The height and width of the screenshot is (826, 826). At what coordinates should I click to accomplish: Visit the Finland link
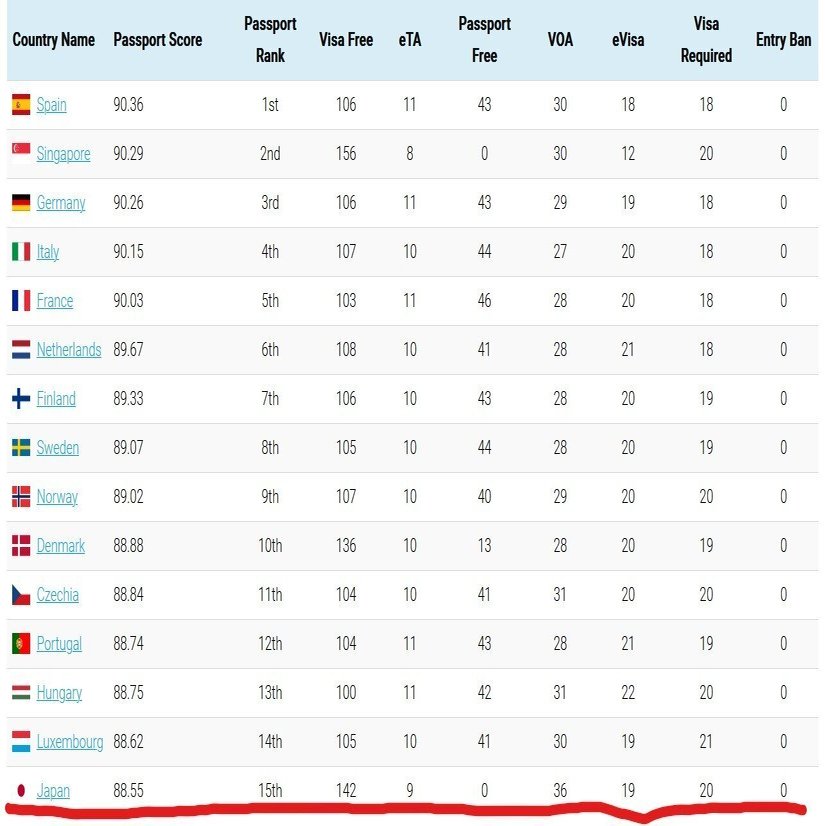(56, 398)
